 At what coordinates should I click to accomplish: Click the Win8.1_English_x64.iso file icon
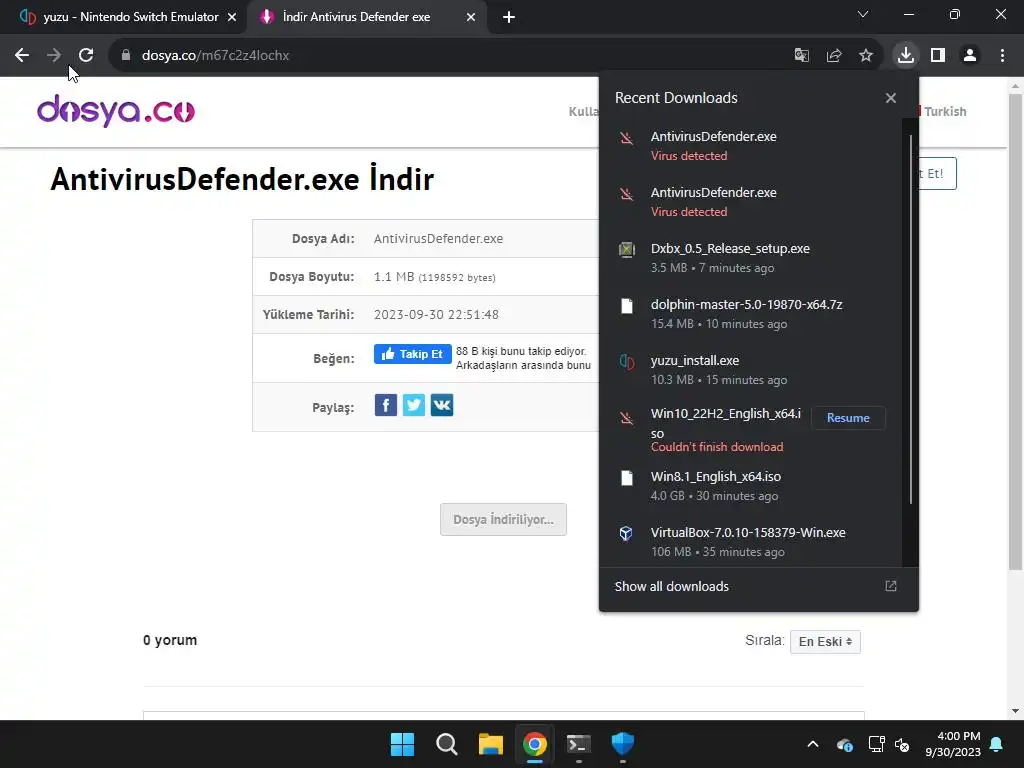627,477
